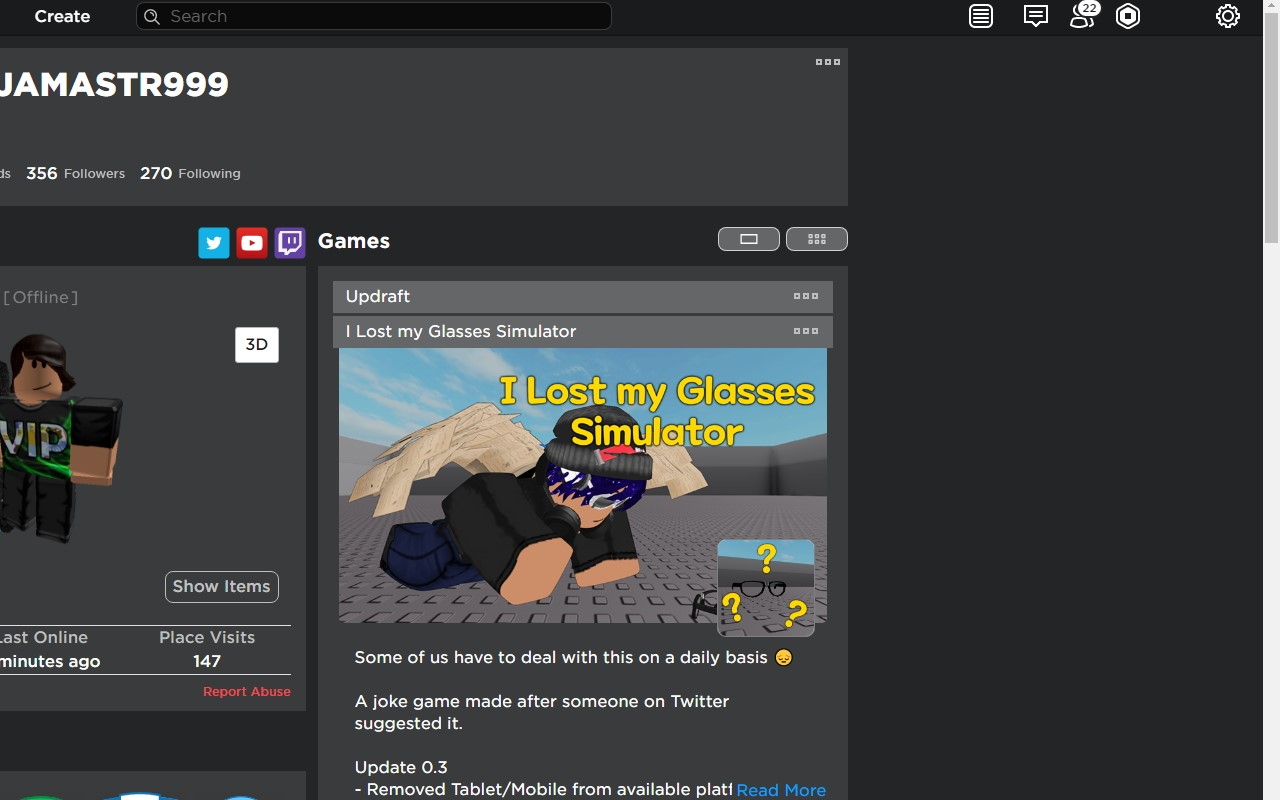Open the chat messages icon
This screenshot has width=1280, height=800.
(1036, 16)
